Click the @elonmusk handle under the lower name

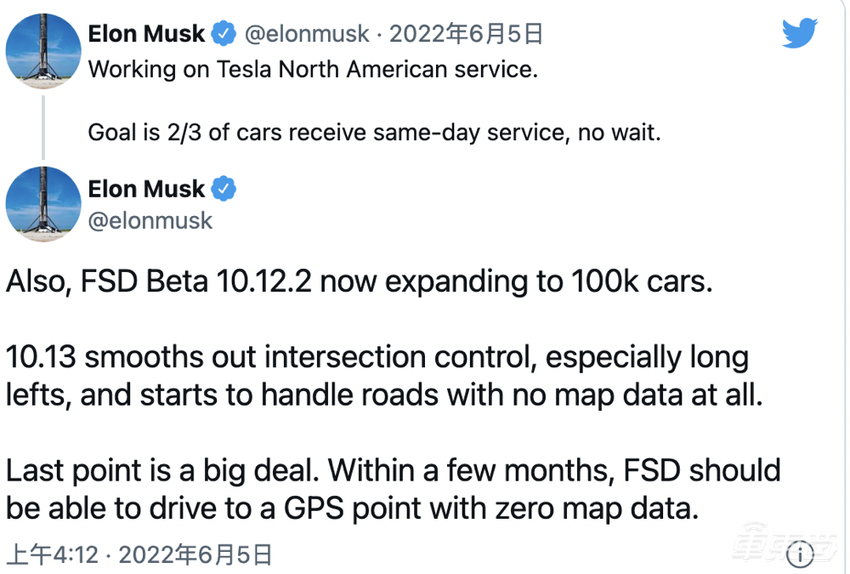(x=150, y=220)
